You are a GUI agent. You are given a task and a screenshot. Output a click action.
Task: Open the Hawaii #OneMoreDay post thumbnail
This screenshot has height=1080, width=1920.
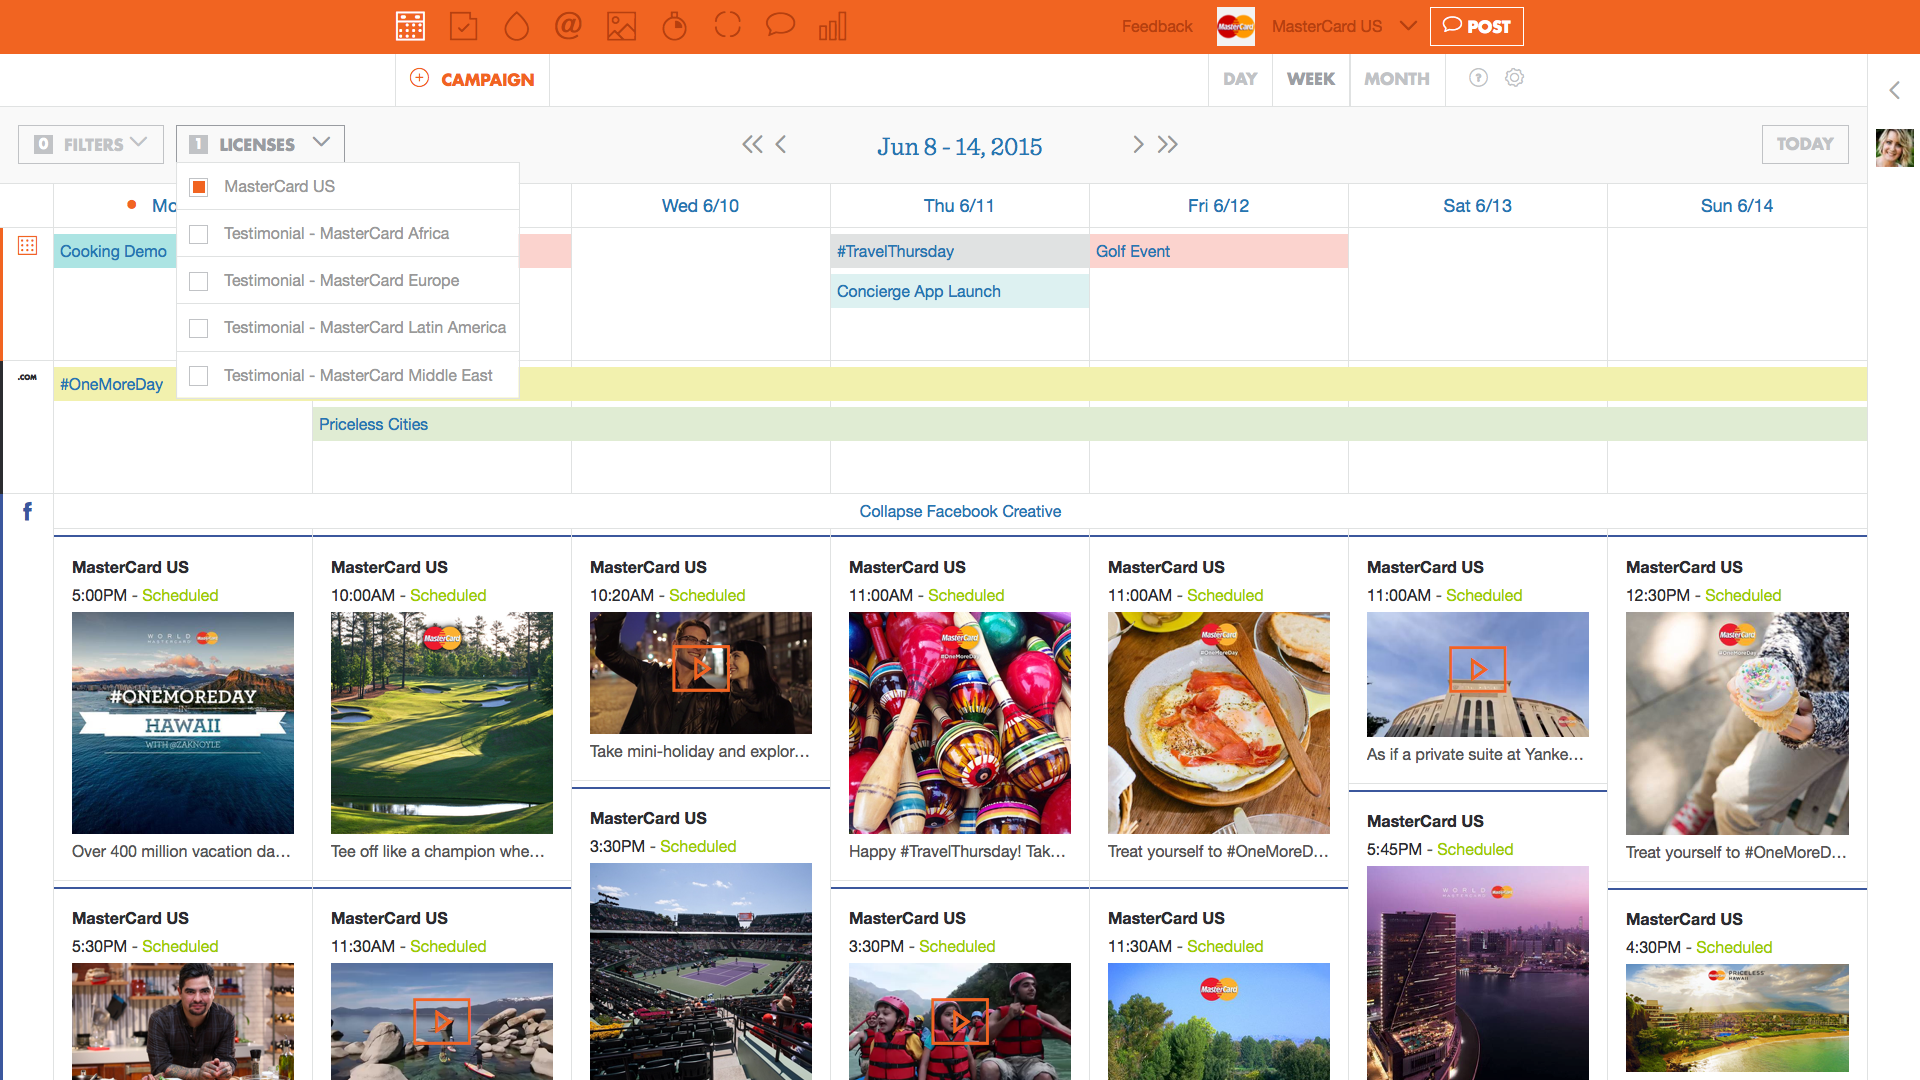[183, 722]
